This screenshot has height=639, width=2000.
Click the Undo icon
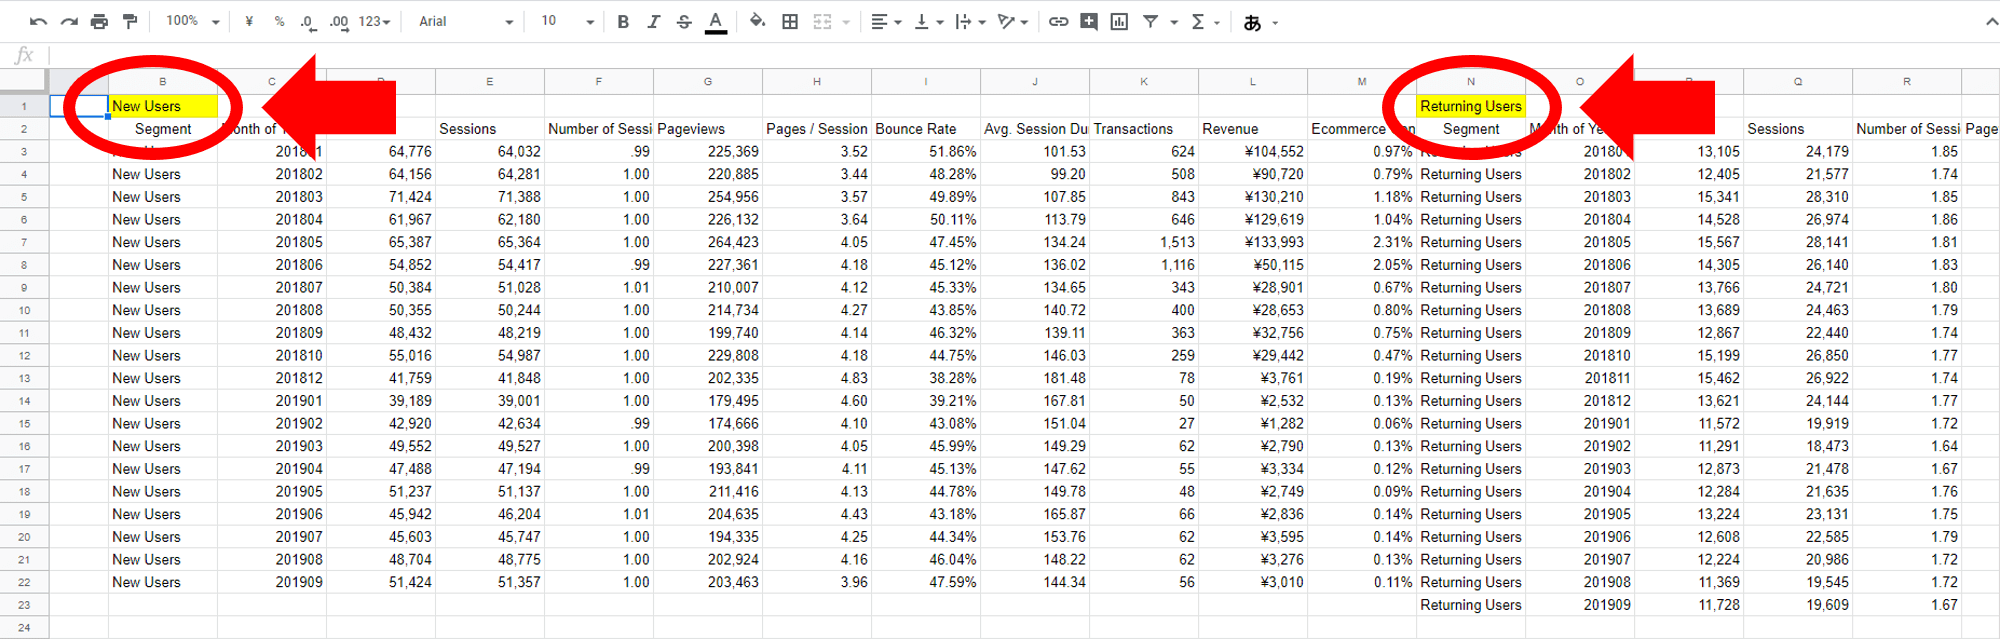38,21
